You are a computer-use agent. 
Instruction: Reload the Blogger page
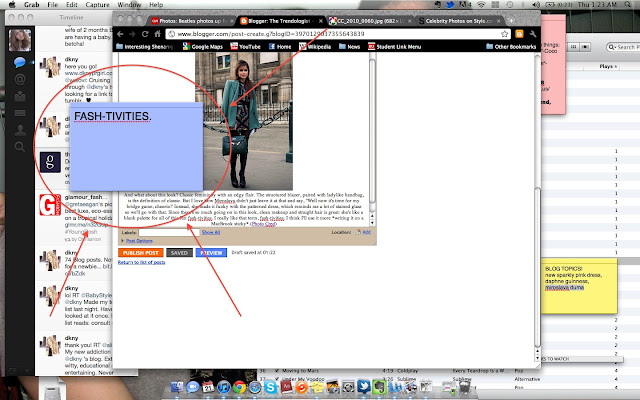(145, 34)
